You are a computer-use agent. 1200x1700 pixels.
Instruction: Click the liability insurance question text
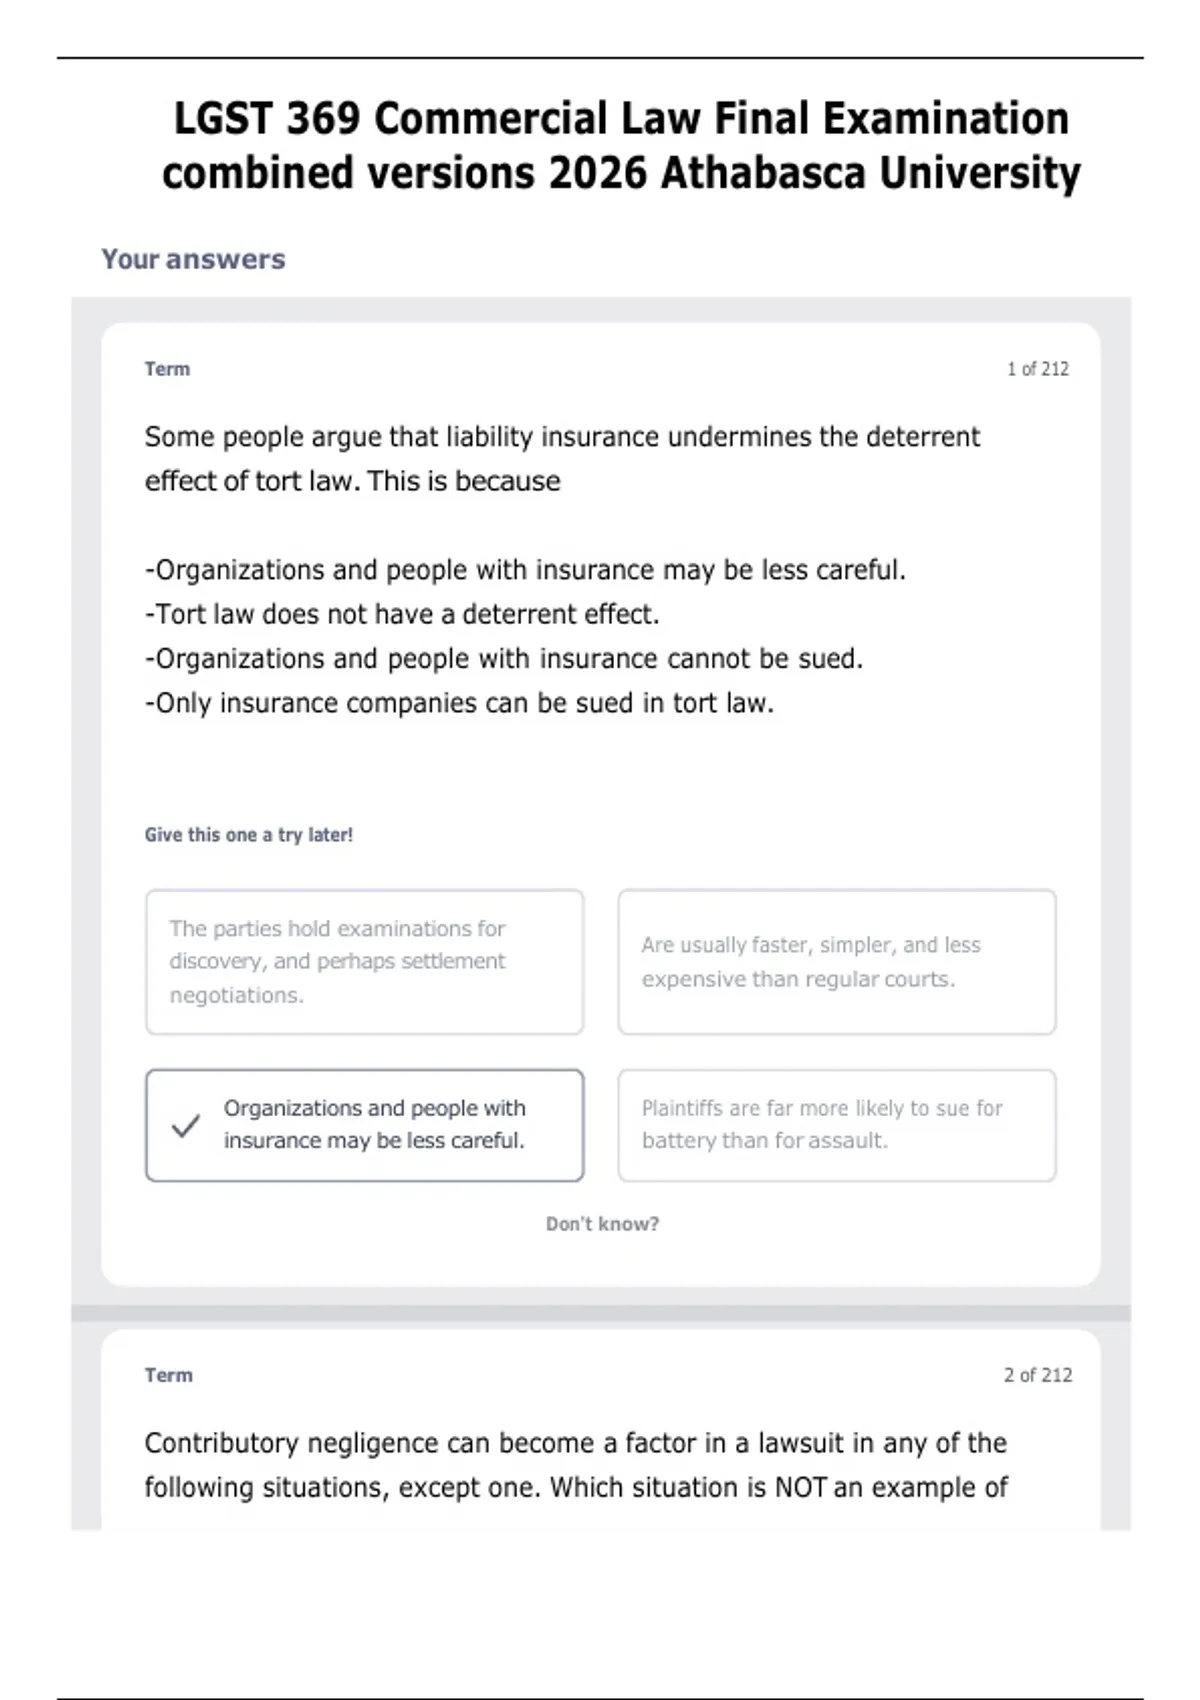(562, 459)
